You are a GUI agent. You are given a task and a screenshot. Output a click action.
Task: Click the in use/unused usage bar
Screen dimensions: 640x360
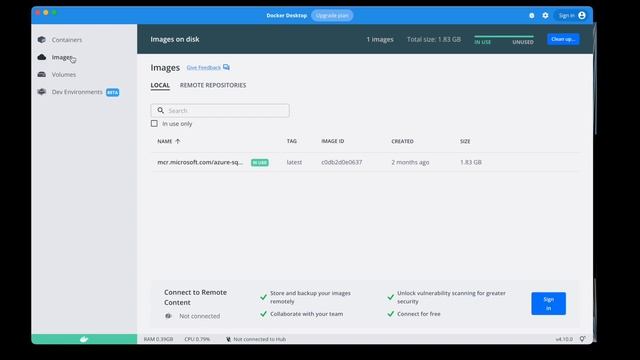(x=504, y=37)
